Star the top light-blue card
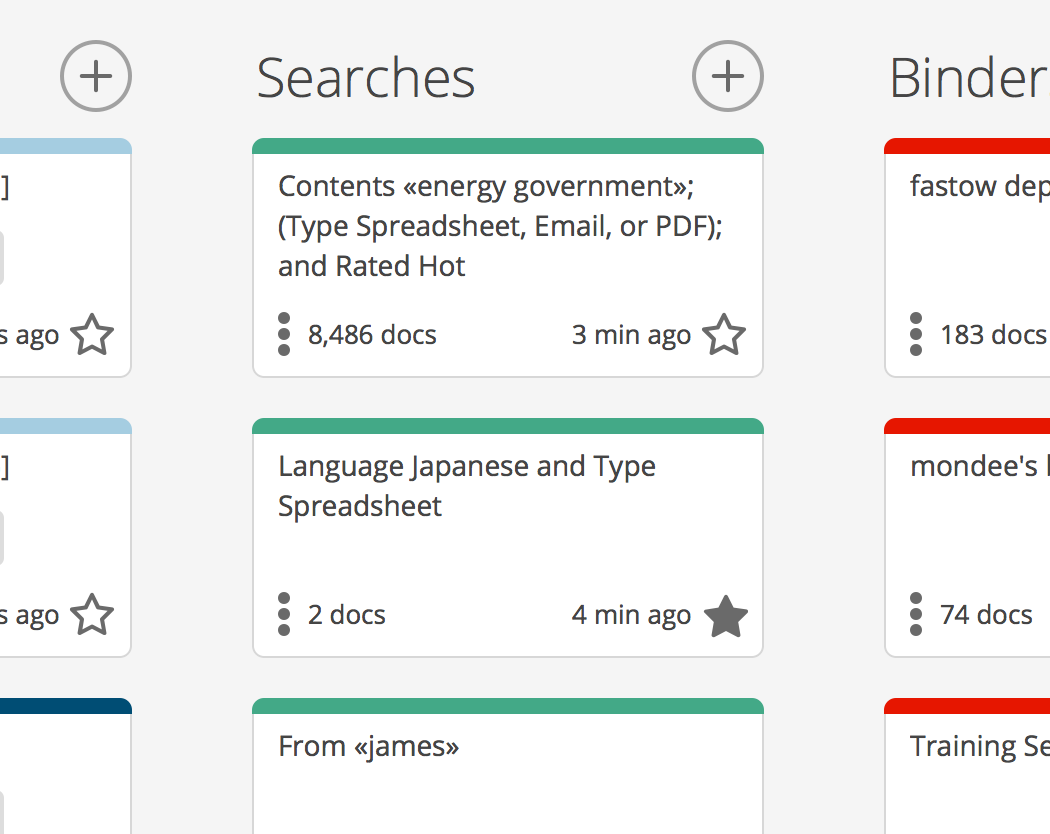Screen dimensions: 1050x834 coord(92,334)
